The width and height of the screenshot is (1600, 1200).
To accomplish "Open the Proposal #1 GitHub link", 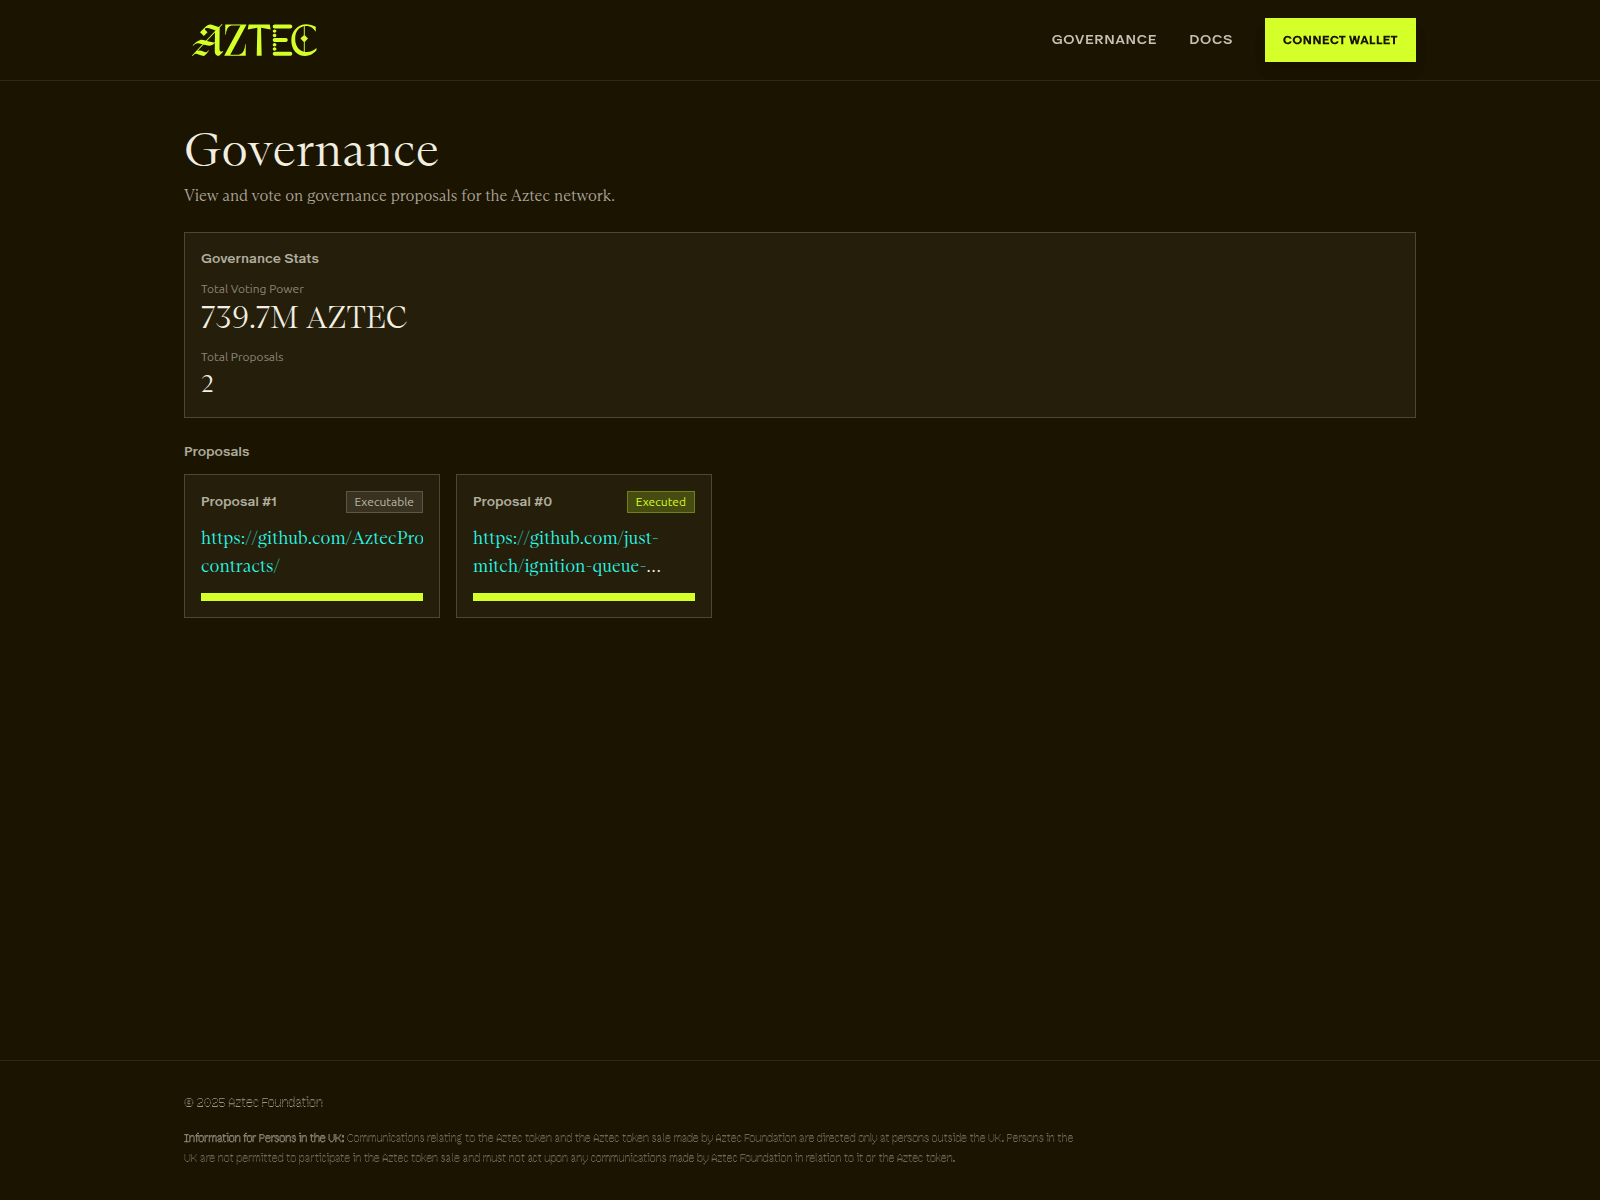I will tap(312, 551).
